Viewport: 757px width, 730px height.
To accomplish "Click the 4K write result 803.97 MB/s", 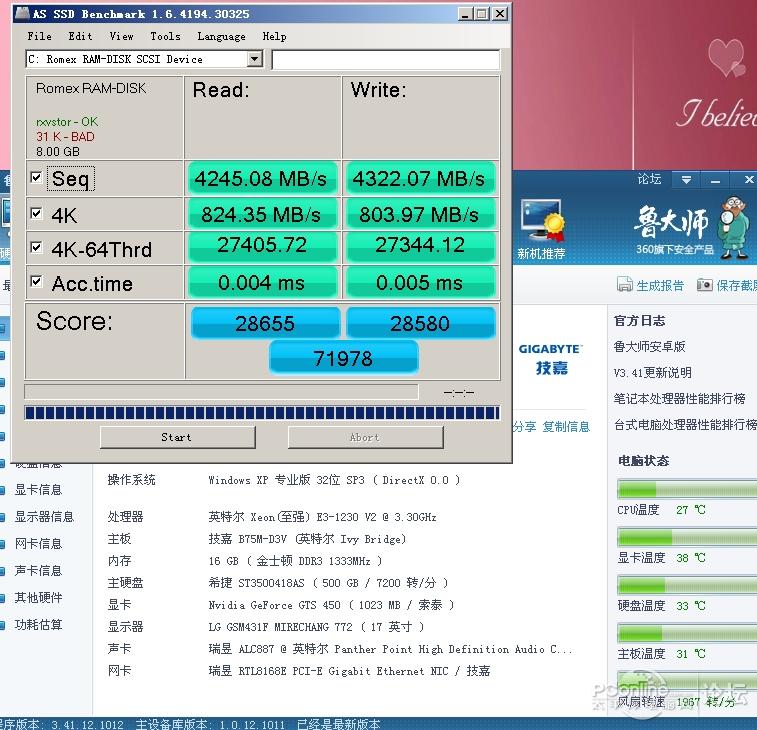I will coord(419,214).
